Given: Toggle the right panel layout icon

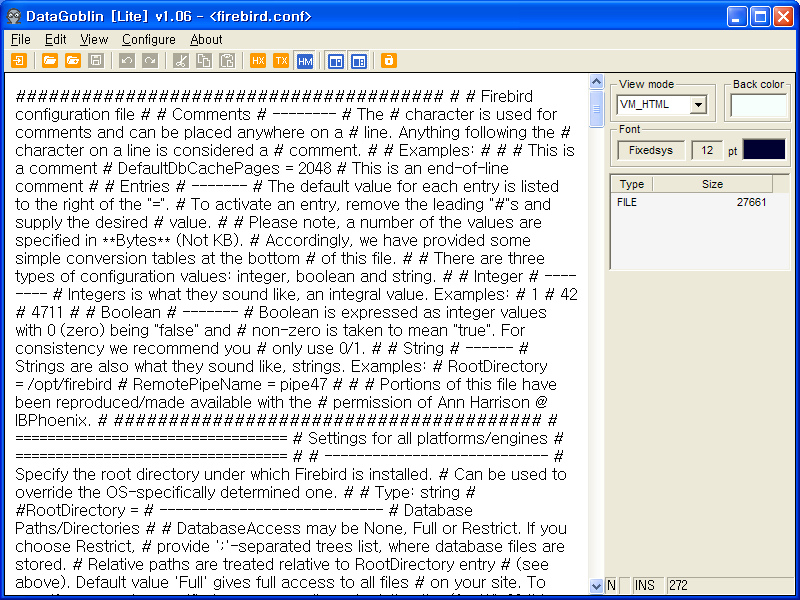Looking at the screenshot, I should [x=358, y=61].
